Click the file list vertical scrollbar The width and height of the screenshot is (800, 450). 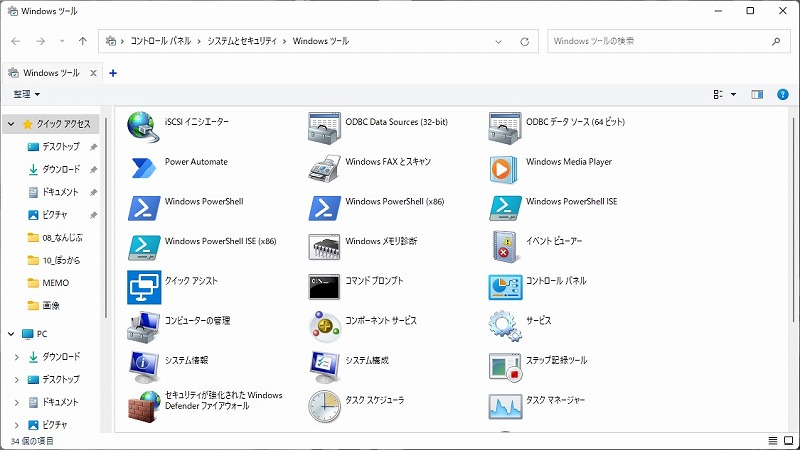click(793, 219)
